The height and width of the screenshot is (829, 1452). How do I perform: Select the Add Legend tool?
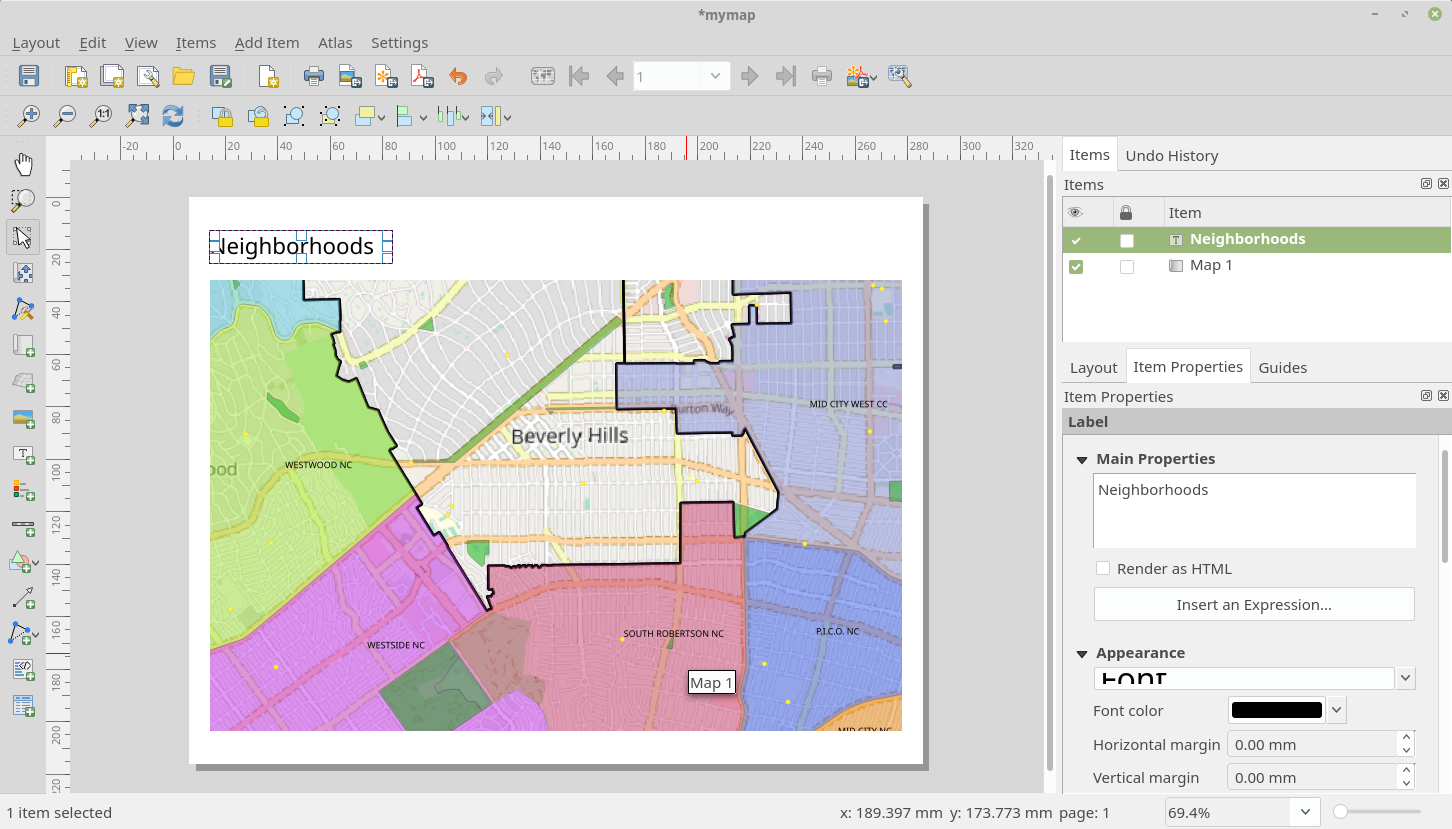click(x=23, y=490)
